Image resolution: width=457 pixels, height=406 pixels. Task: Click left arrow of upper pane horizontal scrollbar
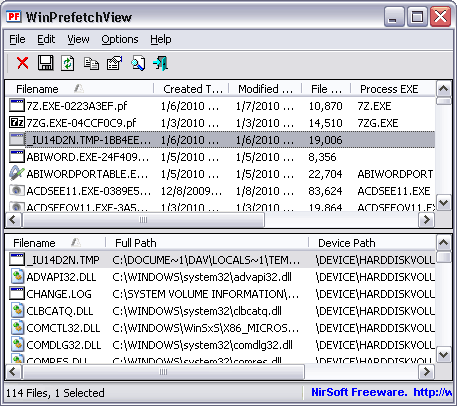coord(13,220)
